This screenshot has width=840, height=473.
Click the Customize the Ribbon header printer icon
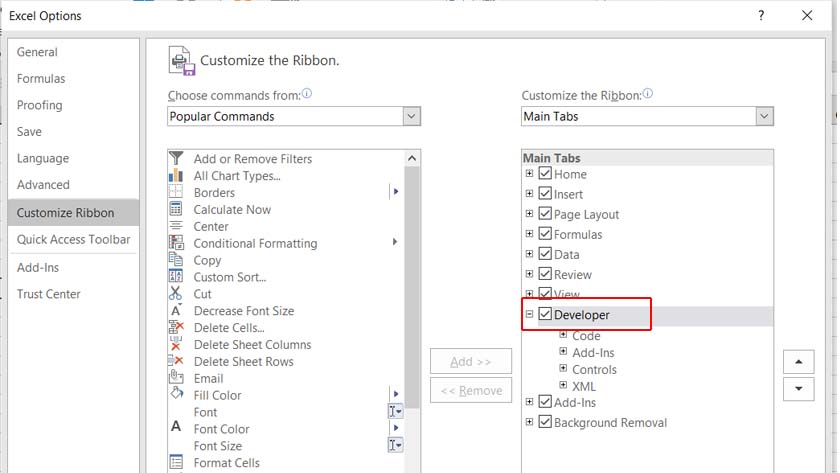click(182, 61)
